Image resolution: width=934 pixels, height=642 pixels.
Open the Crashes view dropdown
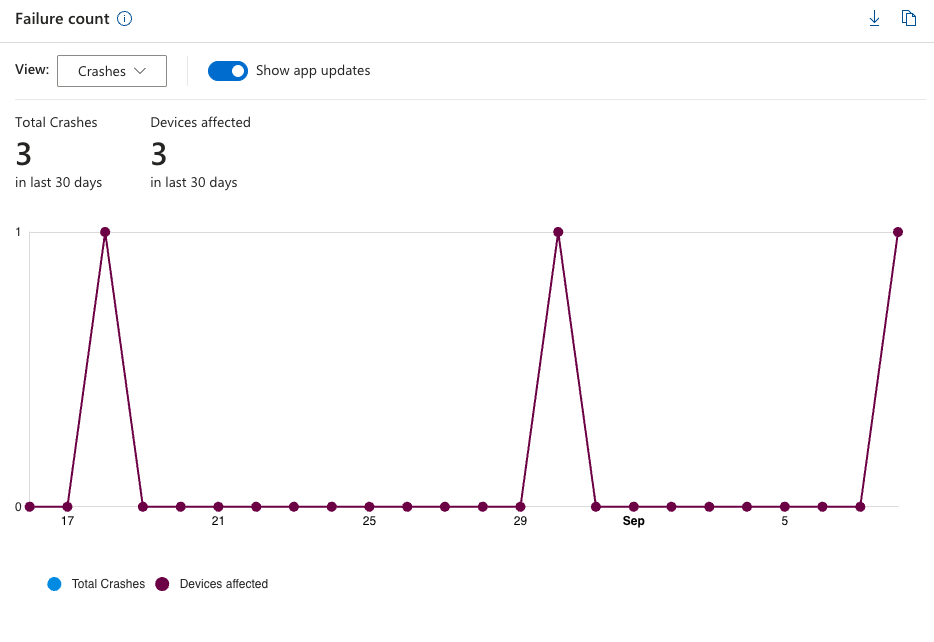(112, 71)
